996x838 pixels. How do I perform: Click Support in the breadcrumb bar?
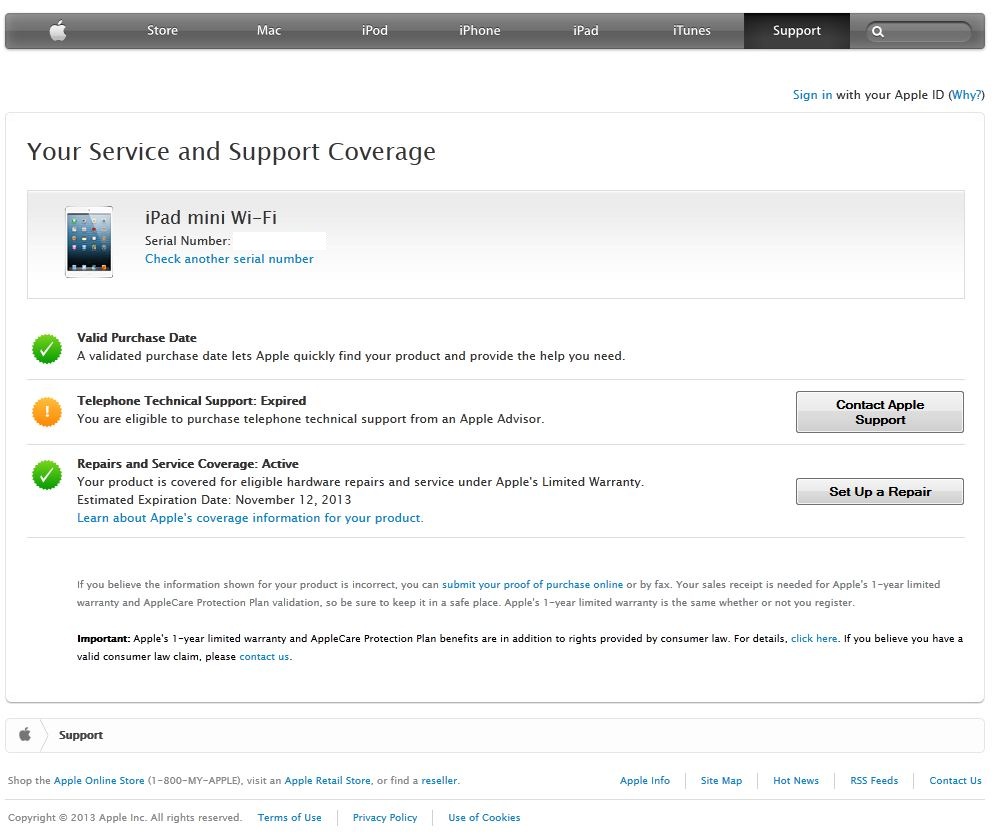point(81,735)
